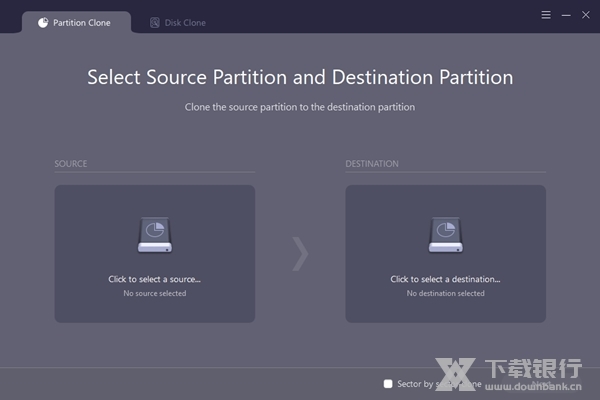Viewport: 600px width, 400px height.
Task: Click the 'No destination selected' status text
Action: 445,293
